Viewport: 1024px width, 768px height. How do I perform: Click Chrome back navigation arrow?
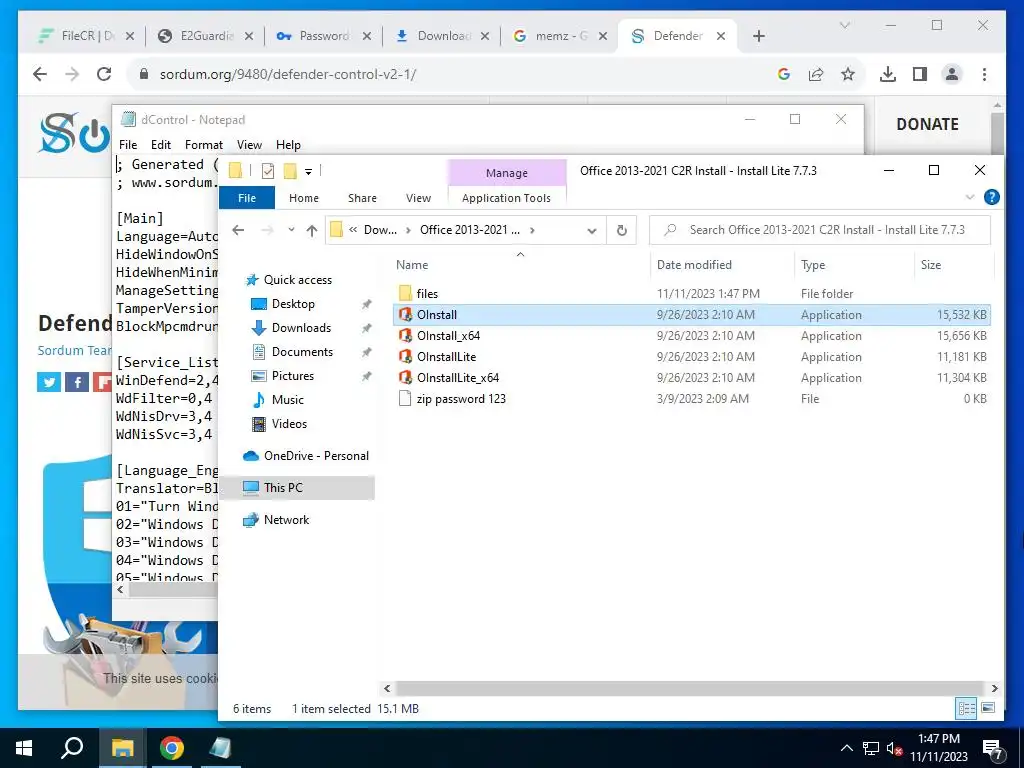(40, 74)
